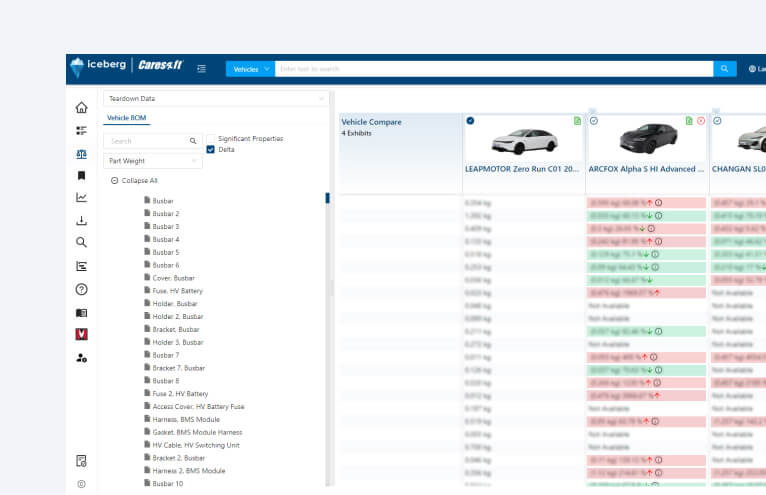Viewport: 766px width, 495px height.
Task: Click the download icon in sidebar
Action: click(81, 220)
